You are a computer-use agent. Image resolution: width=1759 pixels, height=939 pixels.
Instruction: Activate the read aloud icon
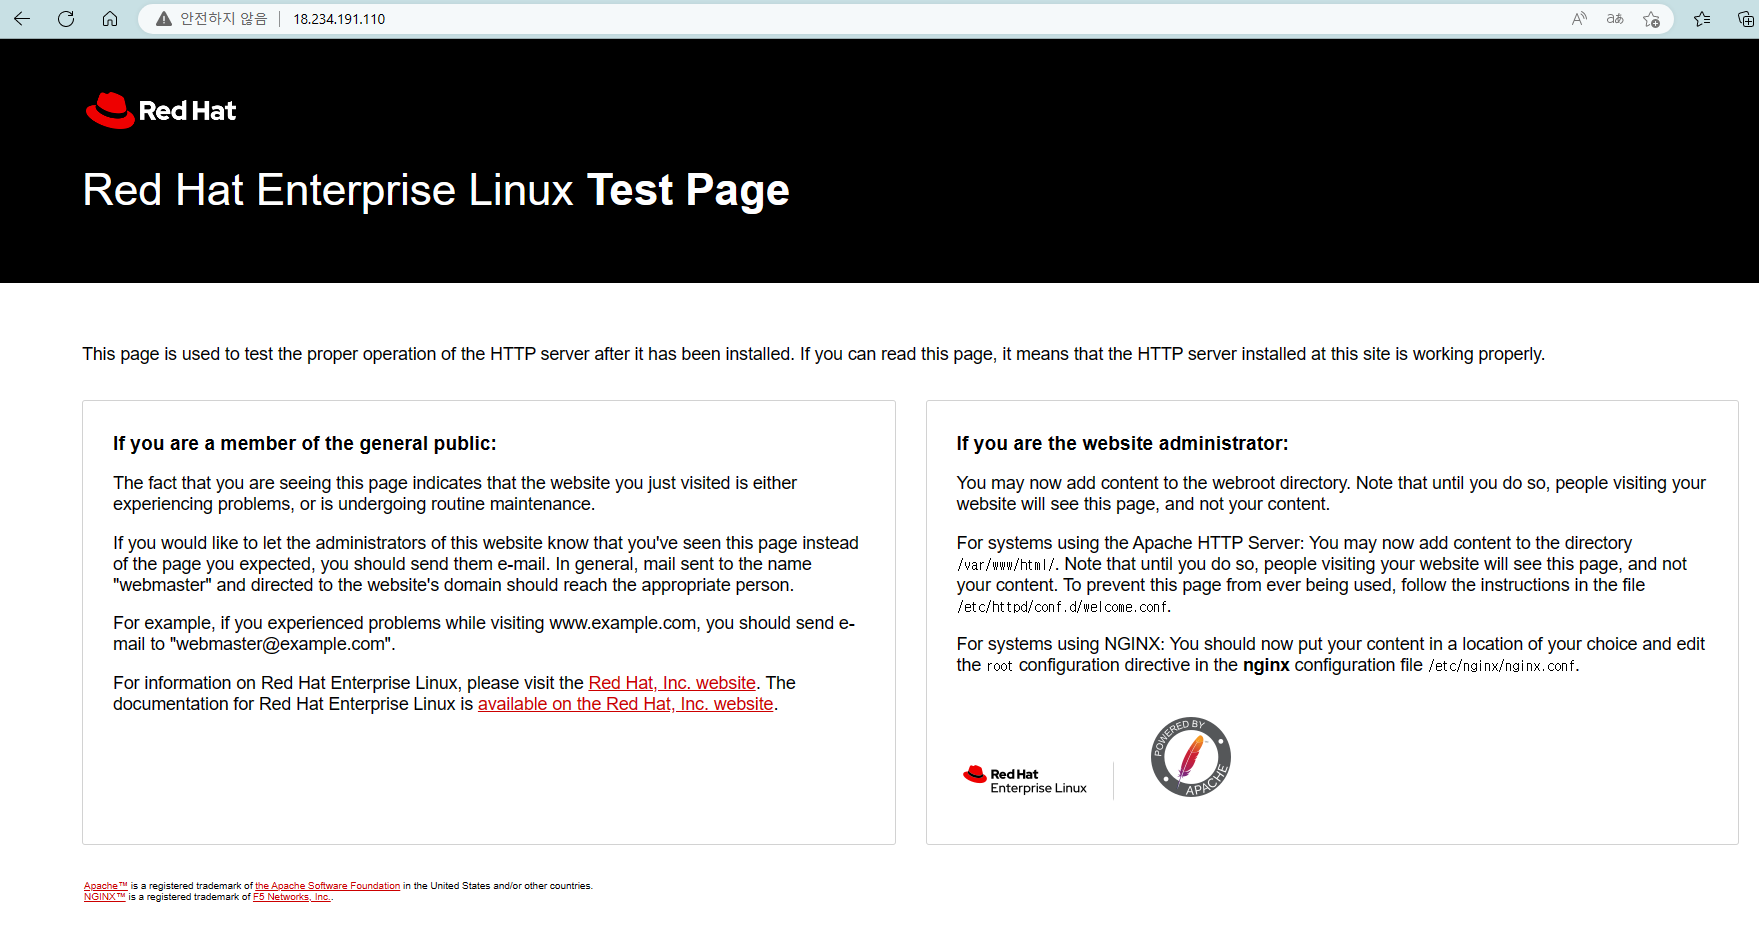(x=1579, y=19)
